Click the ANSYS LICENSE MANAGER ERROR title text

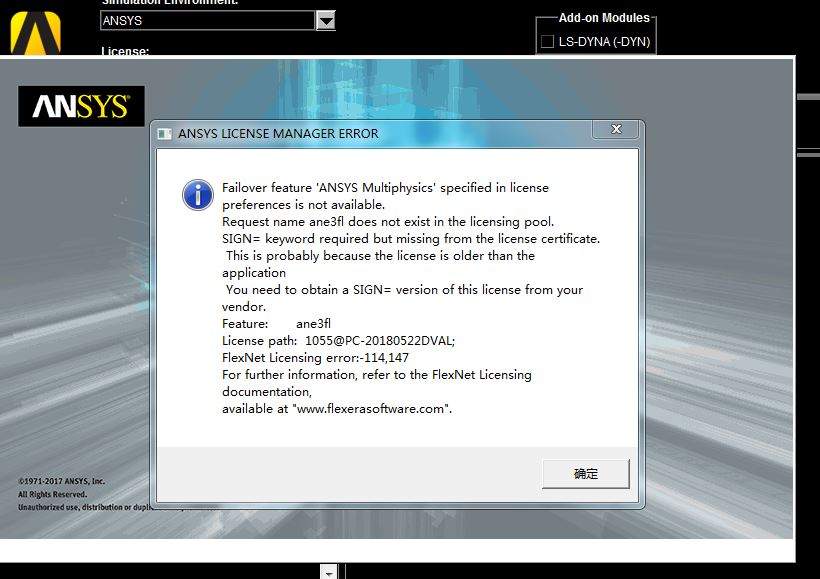pyautogui.click(x=278, y=134)
